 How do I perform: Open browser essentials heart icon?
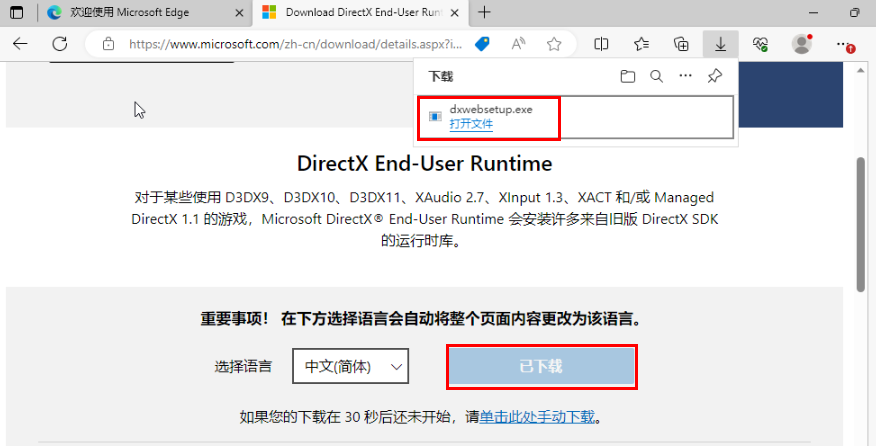[760, 44]
